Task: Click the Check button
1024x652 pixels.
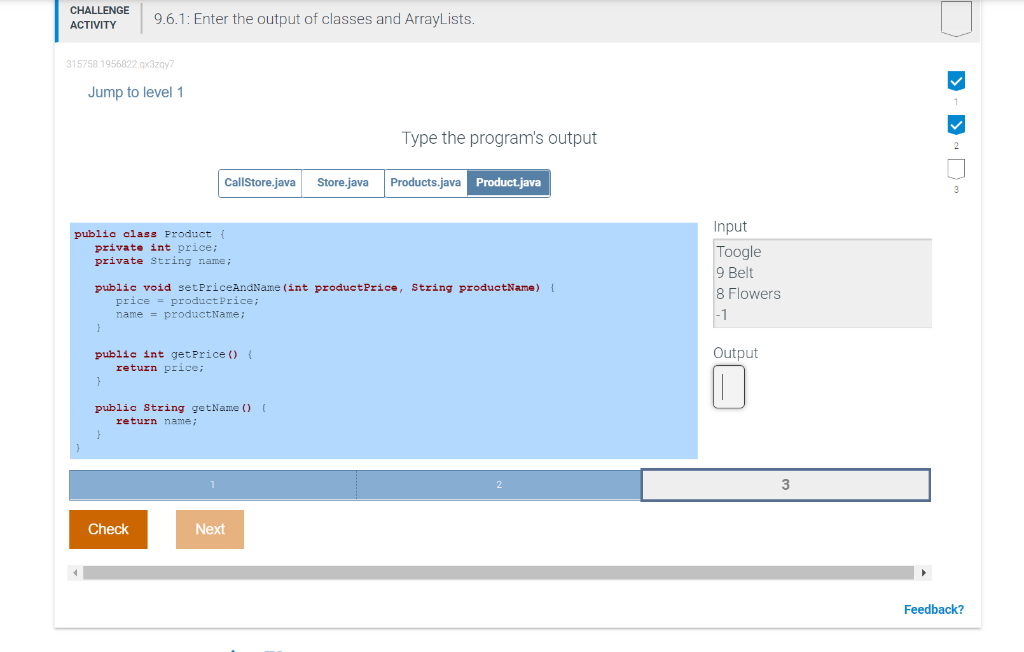Action: pos(107,529)
